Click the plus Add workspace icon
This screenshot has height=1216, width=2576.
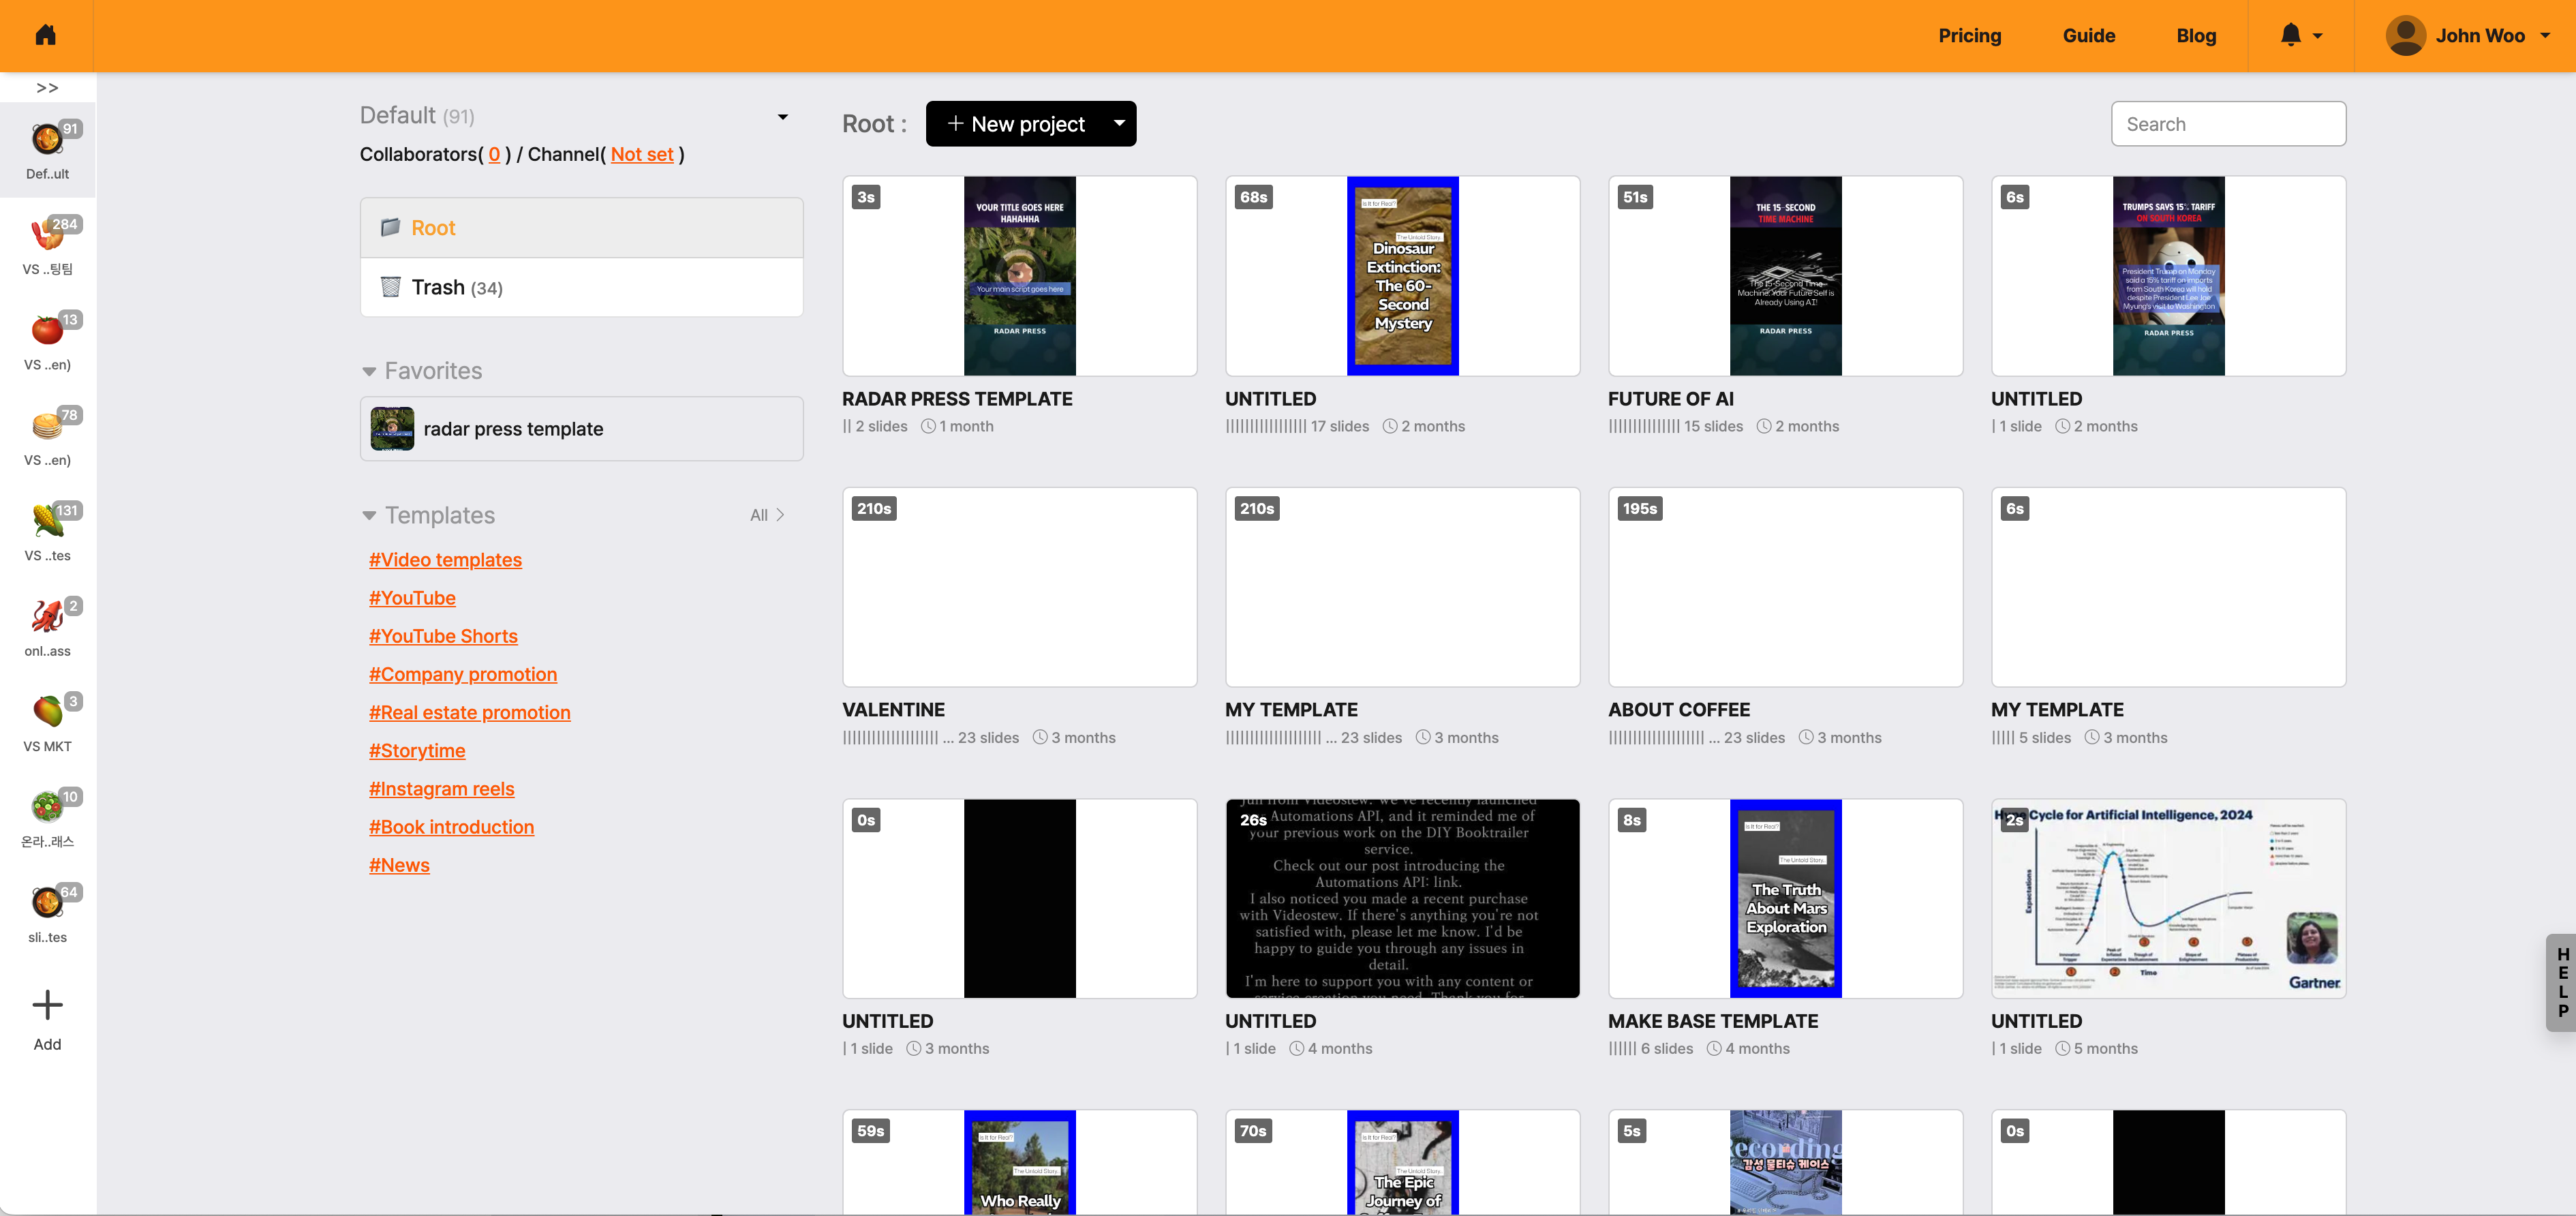click(x=47, y=1005)
